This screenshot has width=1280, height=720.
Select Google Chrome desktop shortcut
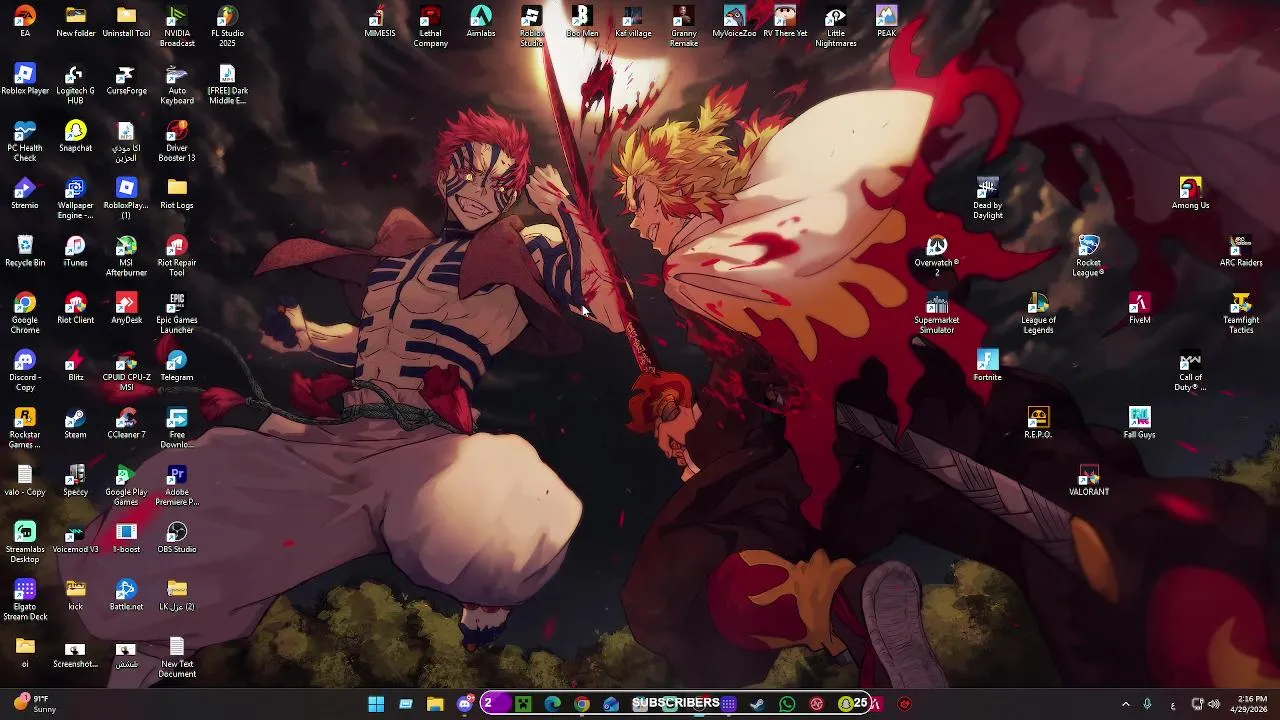coord(25,313)
